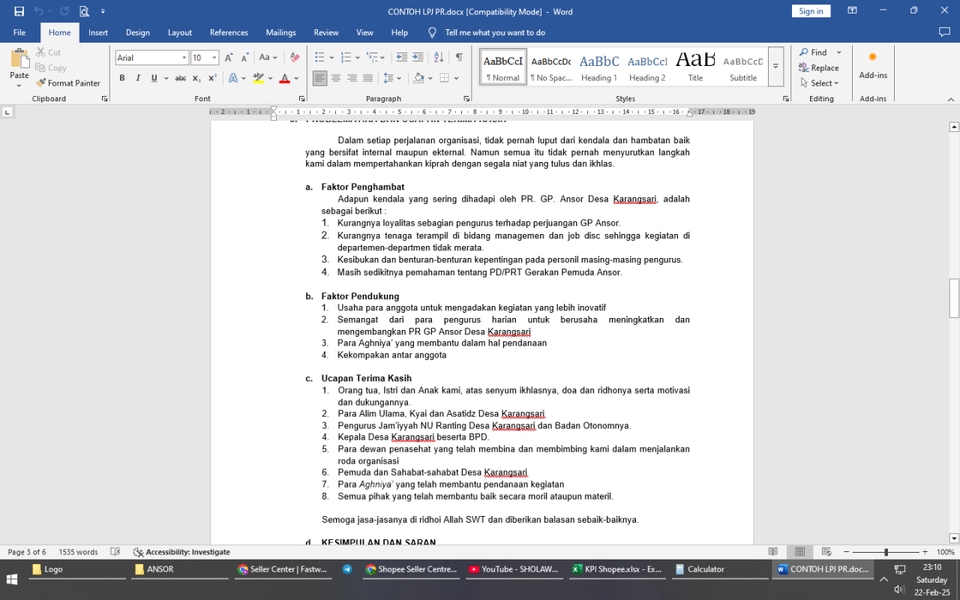The height and width of the screenshot is (600, 960).
Task: Apply the Heading 1 style
Action: (599, 67)
